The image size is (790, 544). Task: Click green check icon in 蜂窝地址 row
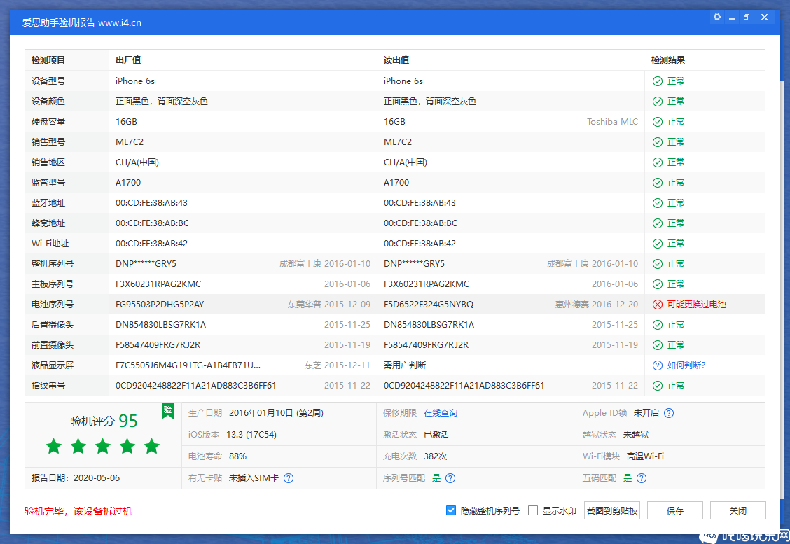tap(657, 223)
